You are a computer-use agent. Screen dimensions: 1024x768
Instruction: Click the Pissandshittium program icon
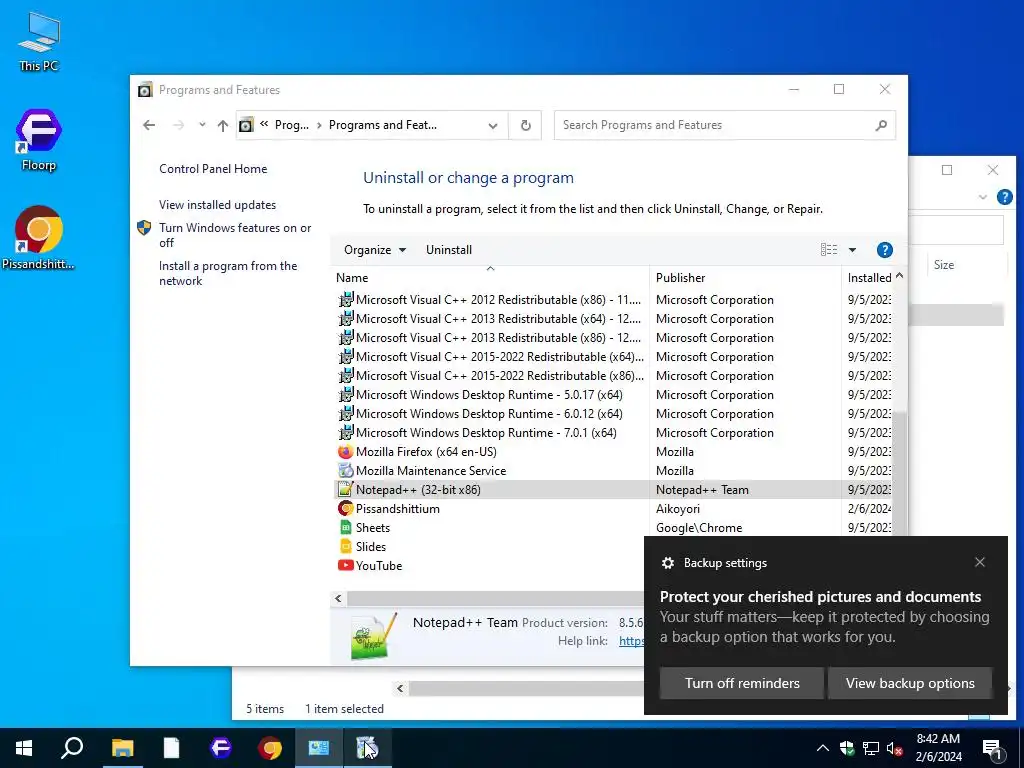pyautogui.click(x=345, y=509)
